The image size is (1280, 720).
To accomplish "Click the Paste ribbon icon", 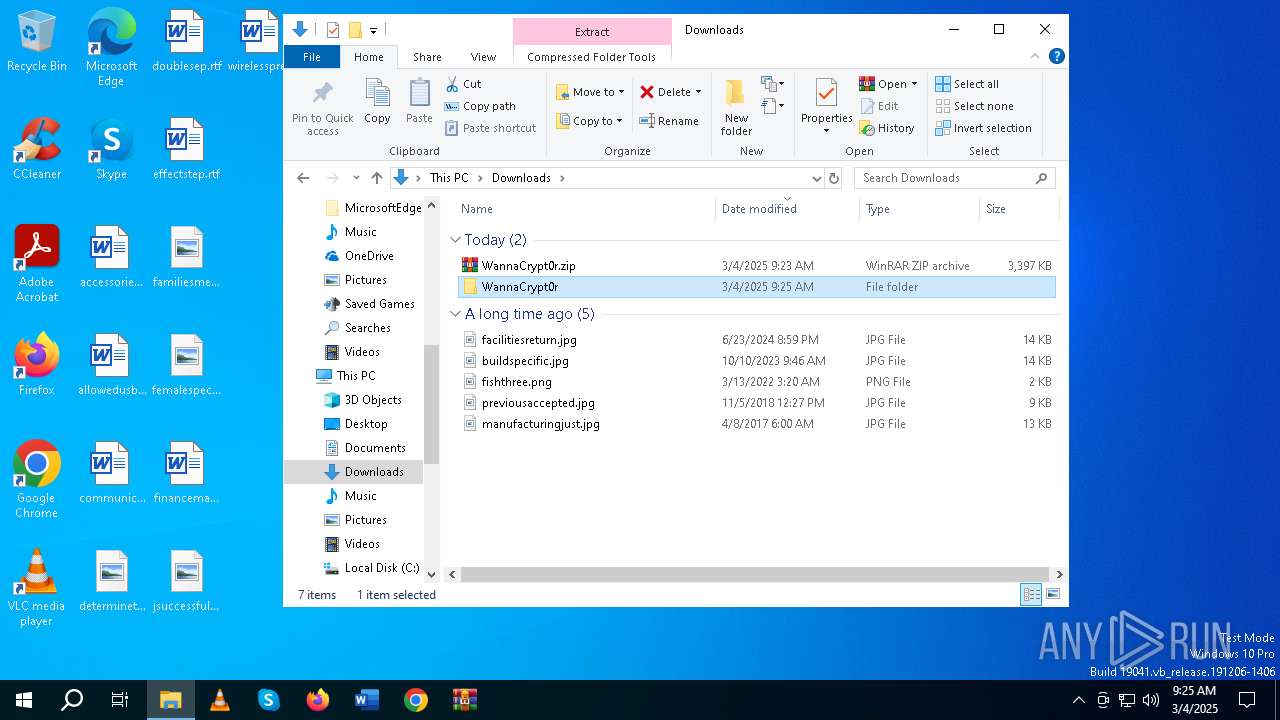I will (x=419, y=102).
